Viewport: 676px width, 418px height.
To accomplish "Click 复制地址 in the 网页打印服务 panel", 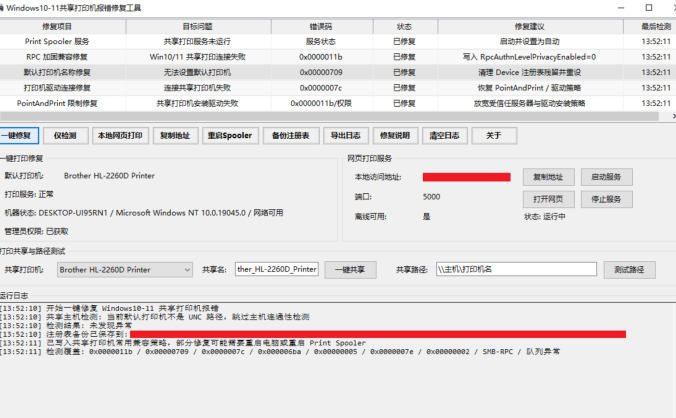I will point(548,177).
